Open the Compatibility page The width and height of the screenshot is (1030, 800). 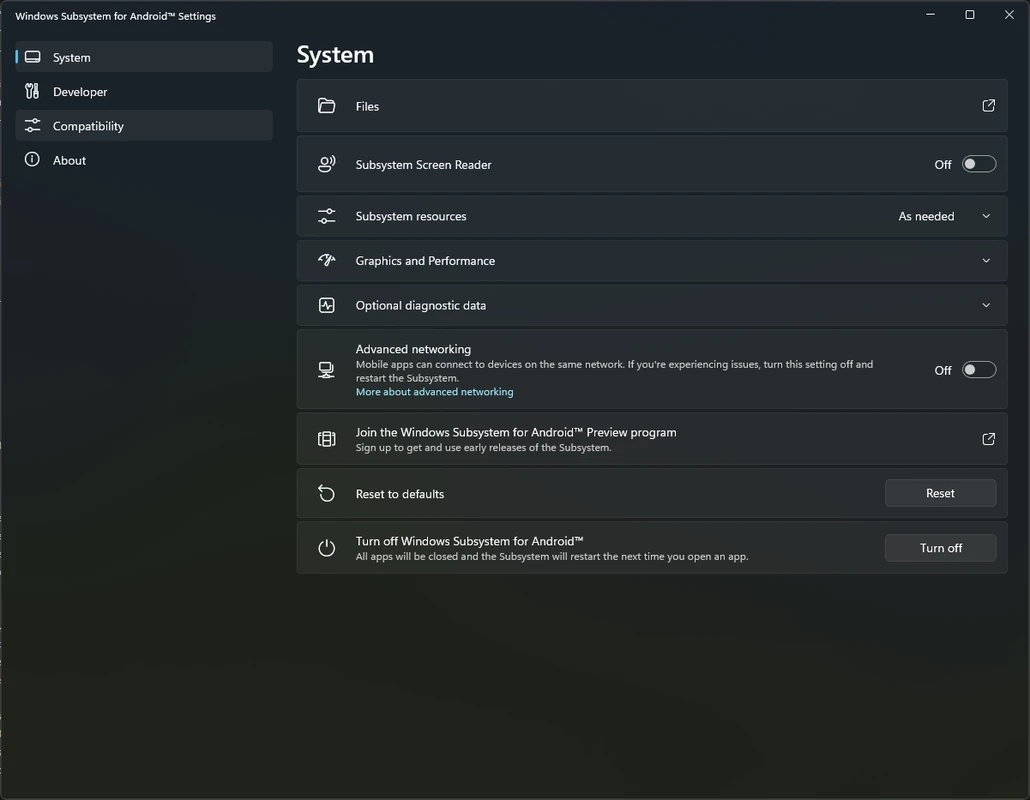click(88, 126)
